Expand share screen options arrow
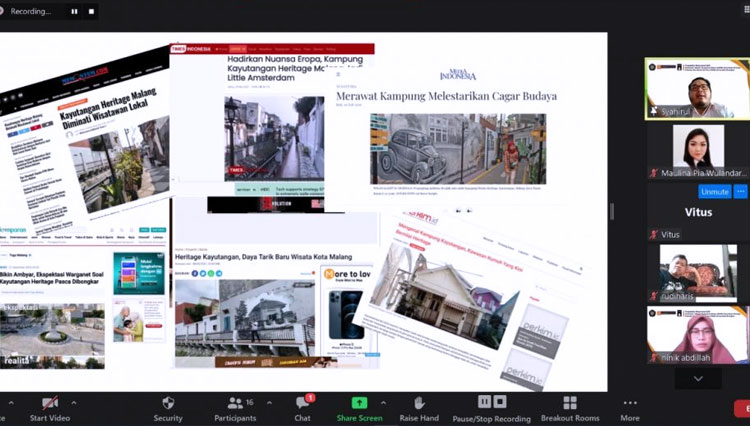 (x=383, y=403)
